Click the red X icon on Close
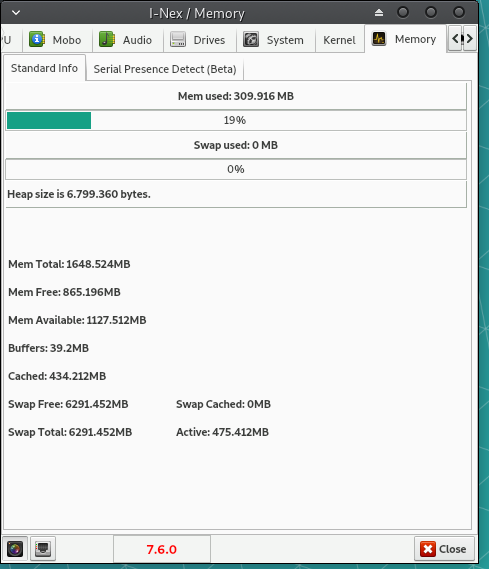Screen dimensions: 489x569 pos(428,549)
